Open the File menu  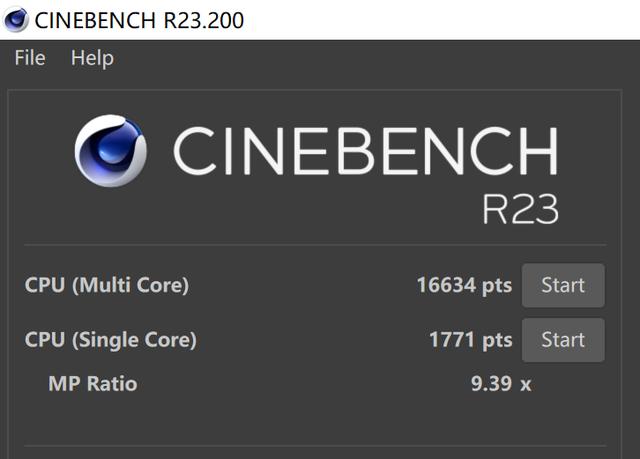(x=30, y=58)
